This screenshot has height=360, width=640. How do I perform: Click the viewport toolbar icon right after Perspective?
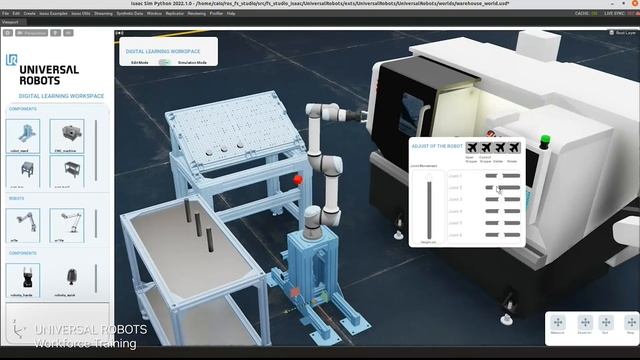coord(56,33)
